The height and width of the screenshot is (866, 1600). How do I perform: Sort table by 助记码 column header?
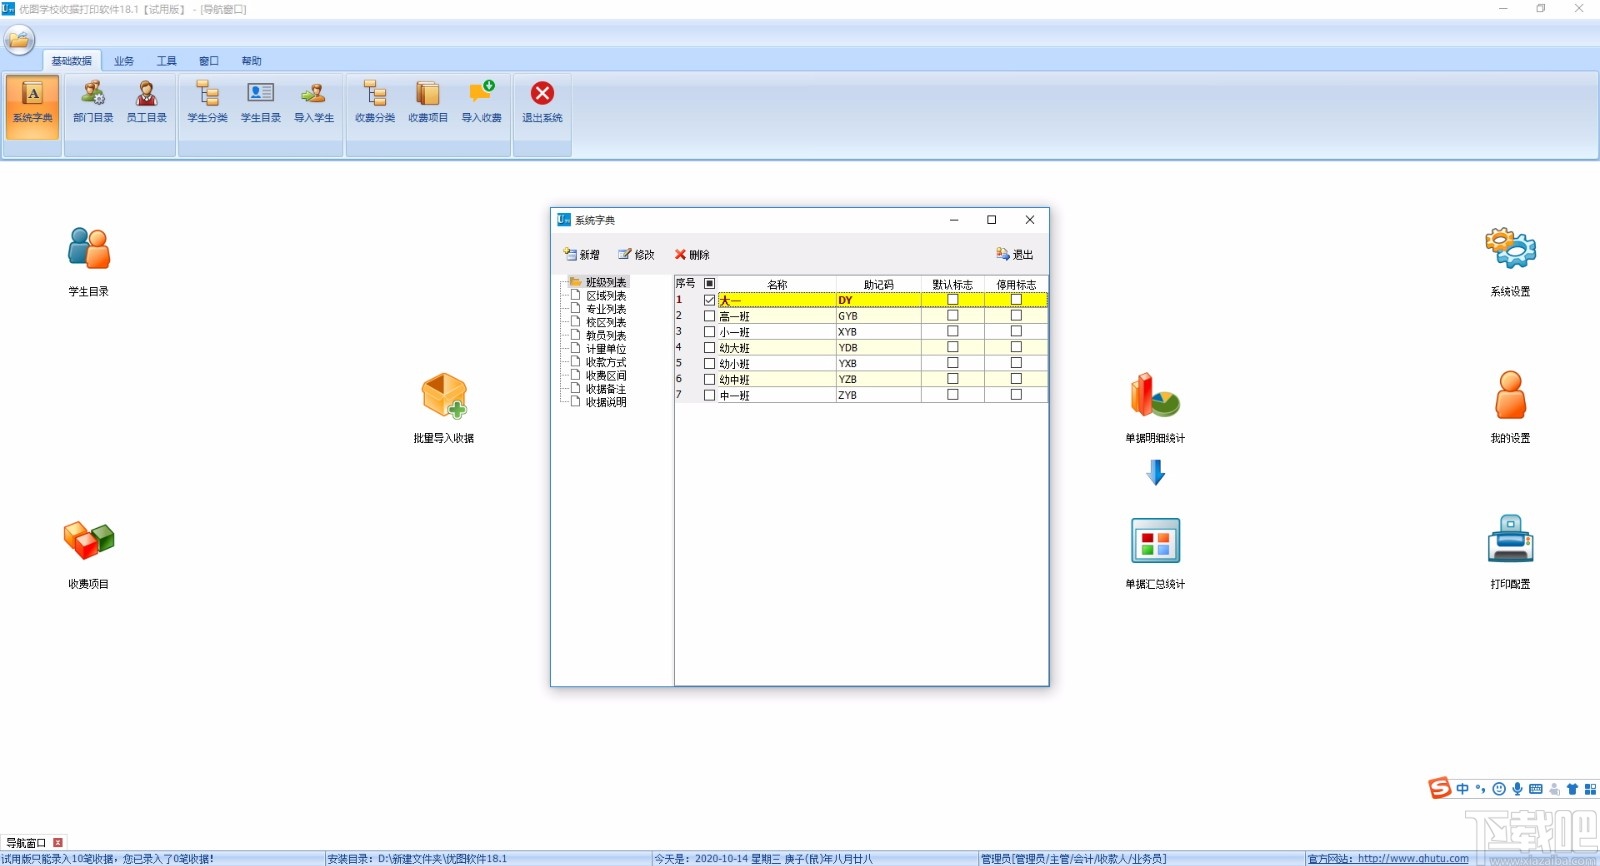879,284
